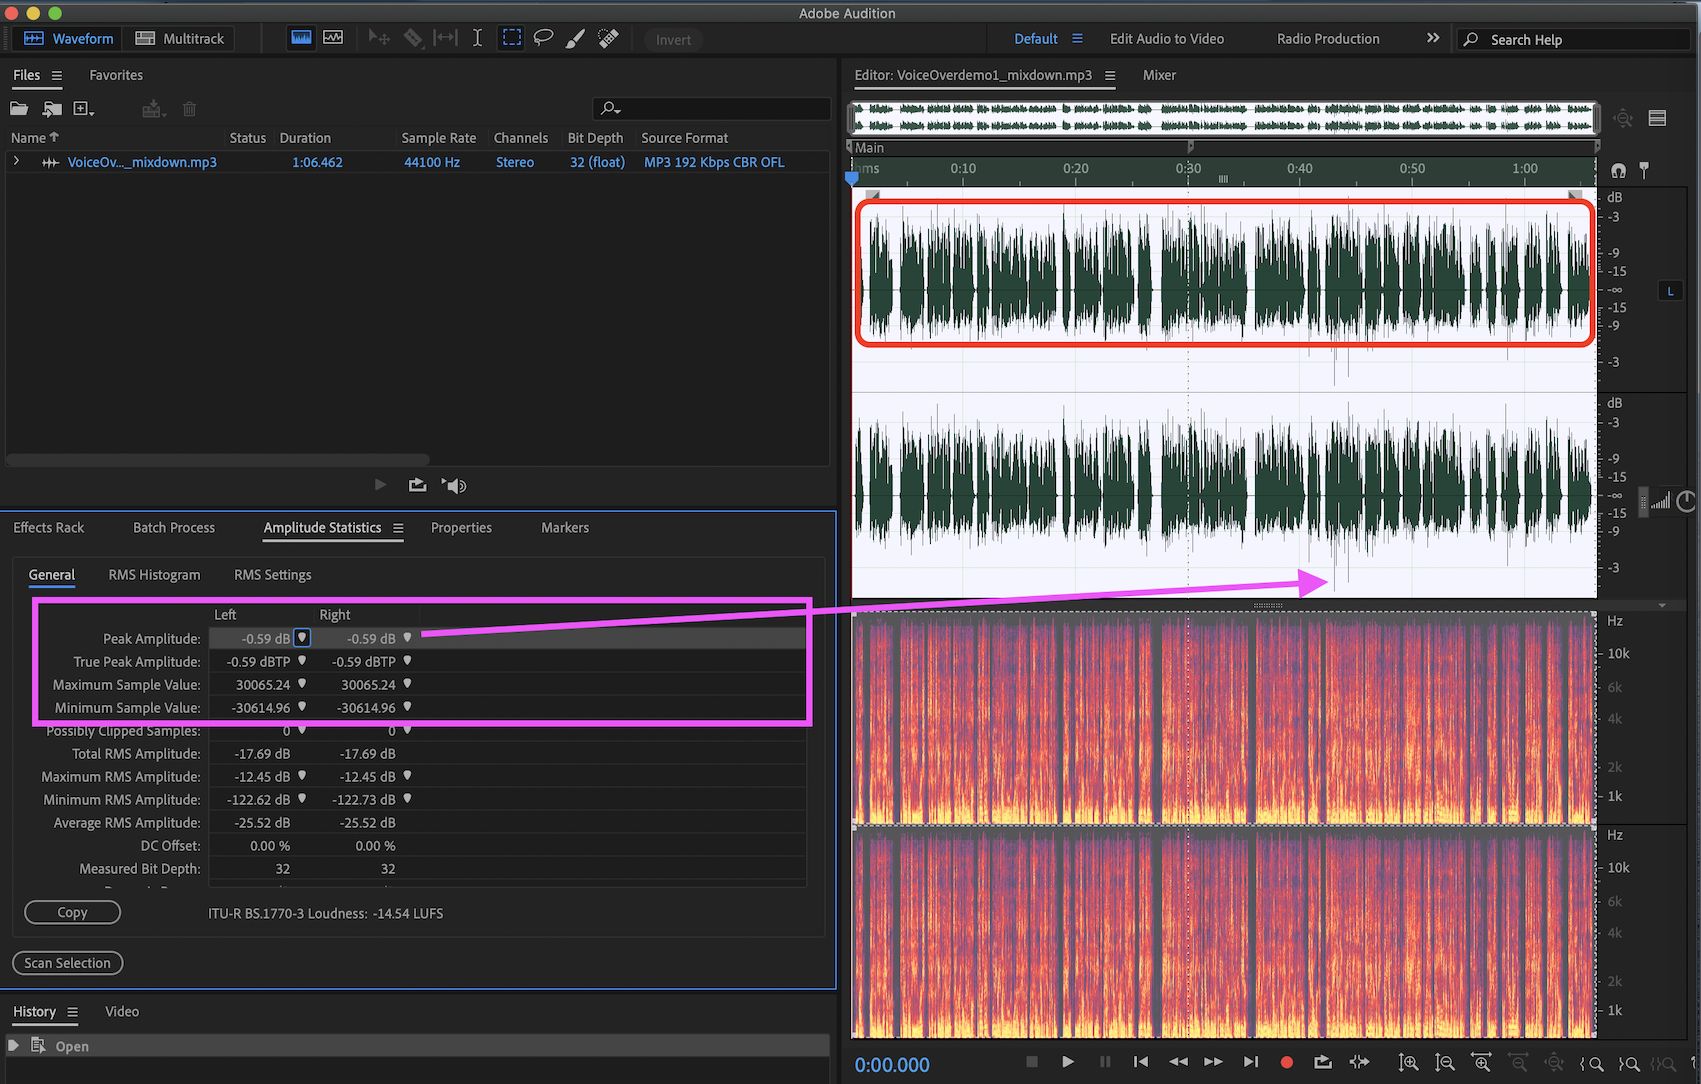Click the Open File folder icon

[19, 109]
